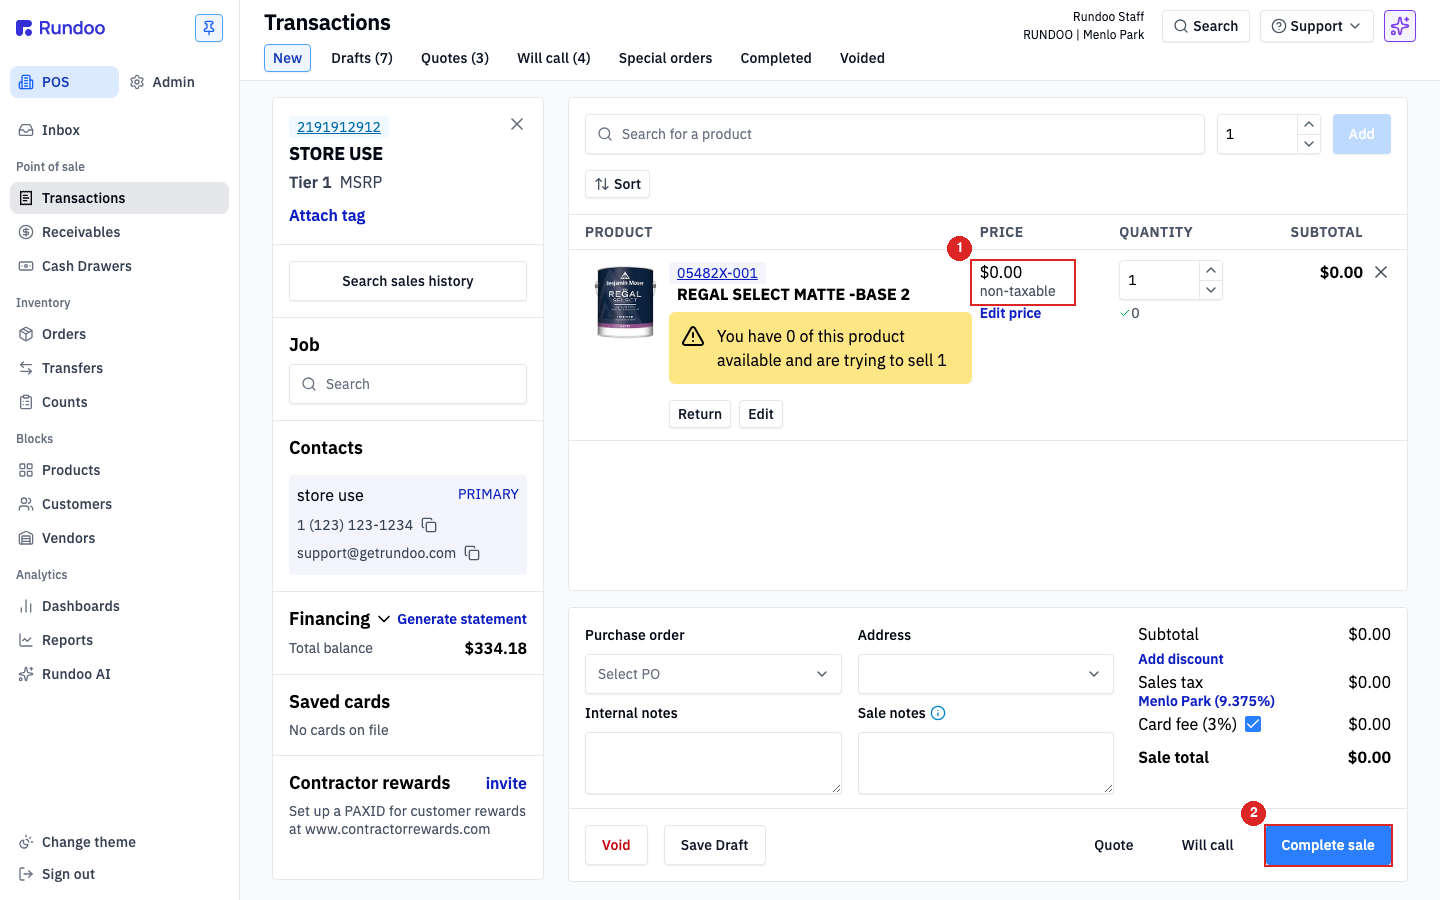The width and height of the screenshot is (1440, 900).
Task: Click Attach tag link
Action: [x=327, y=215]
